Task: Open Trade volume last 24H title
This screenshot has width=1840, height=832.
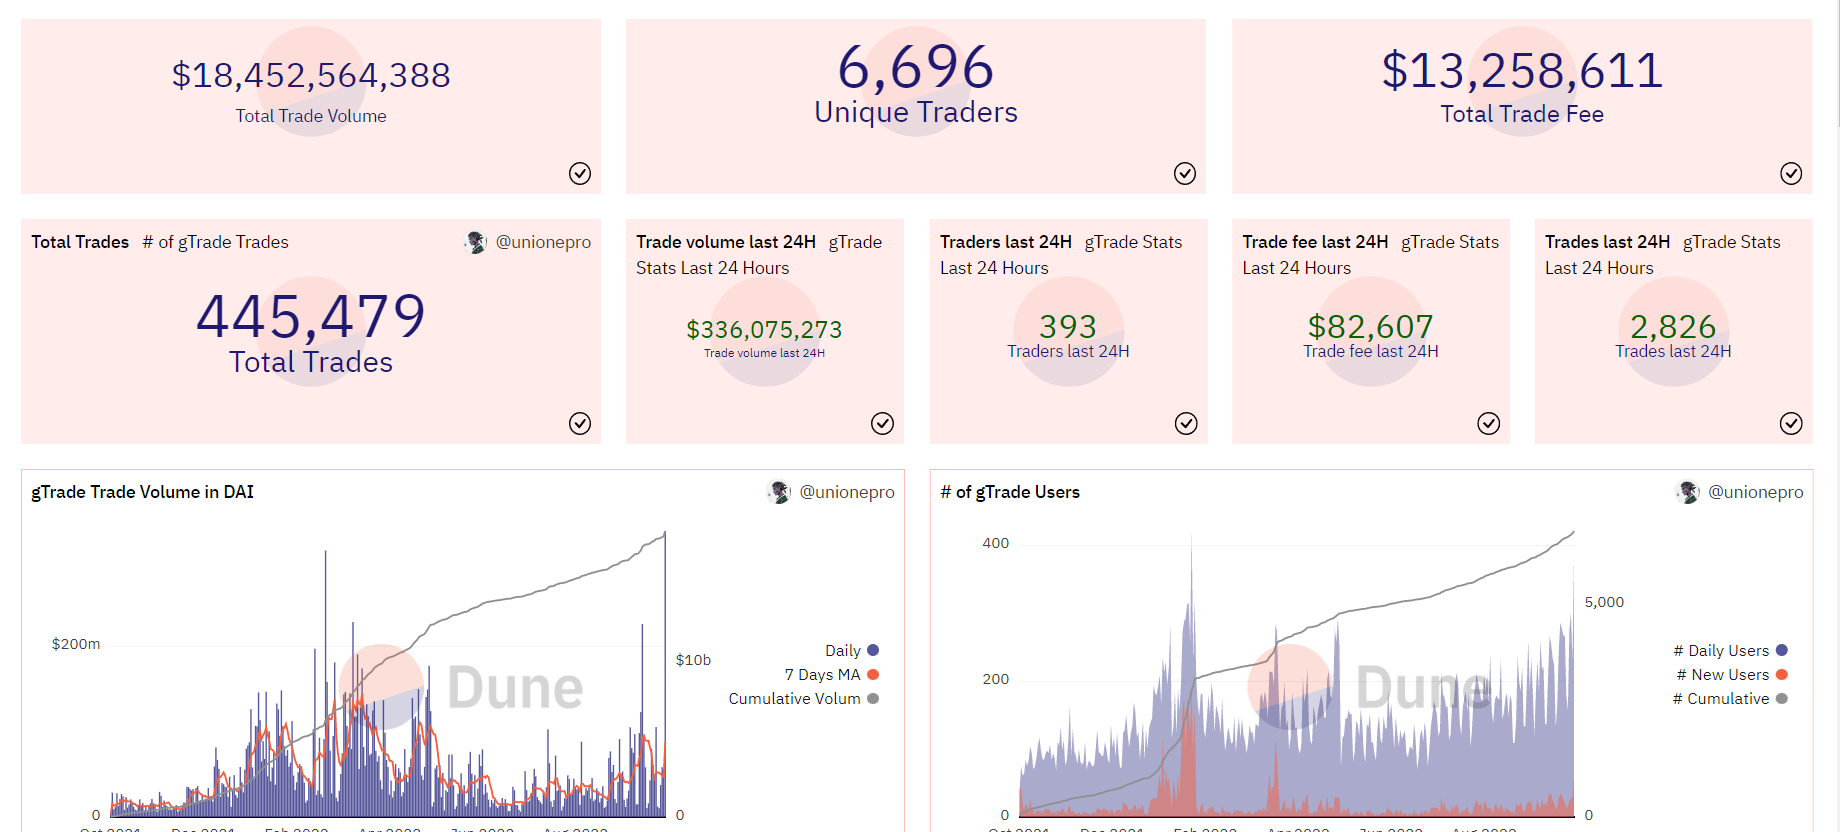Action: (726, 242)
